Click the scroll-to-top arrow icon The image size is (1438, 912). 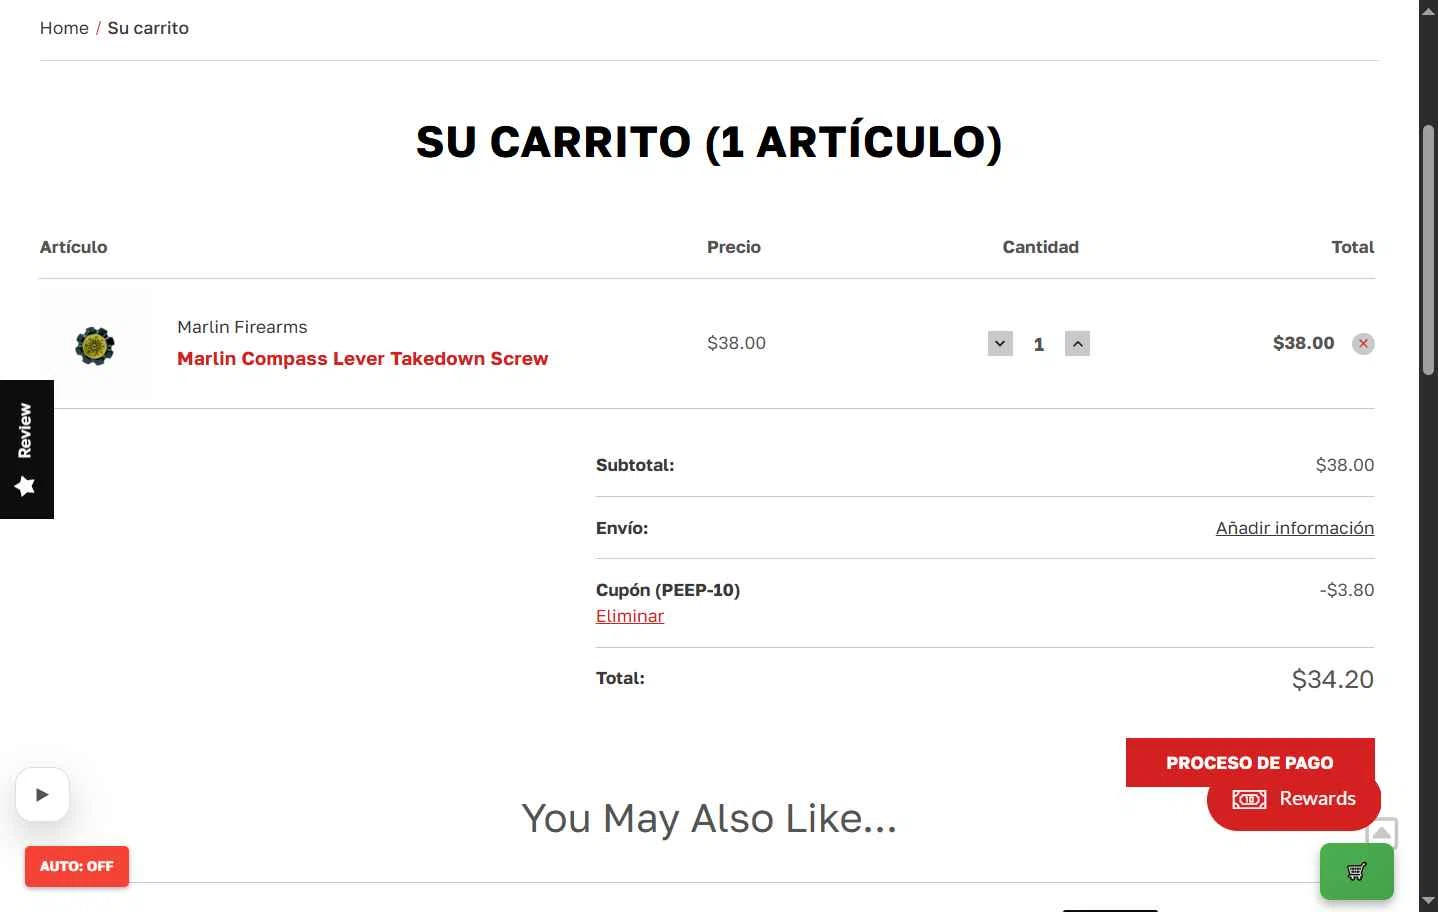pyautogui.click(x=1382, y=833)
